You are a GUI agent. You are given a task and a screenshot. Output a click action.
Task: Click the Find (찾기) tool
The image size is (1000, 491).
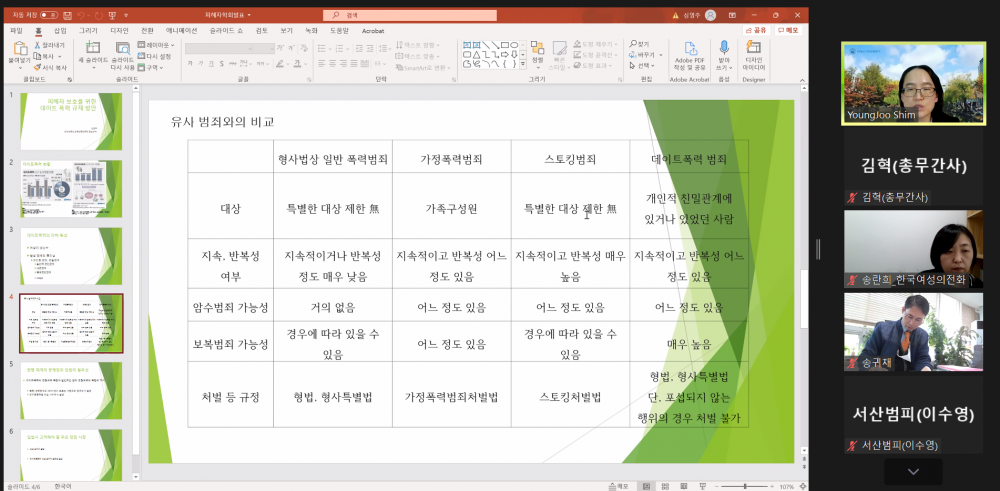pyautogui.click(x=640, y=44)
